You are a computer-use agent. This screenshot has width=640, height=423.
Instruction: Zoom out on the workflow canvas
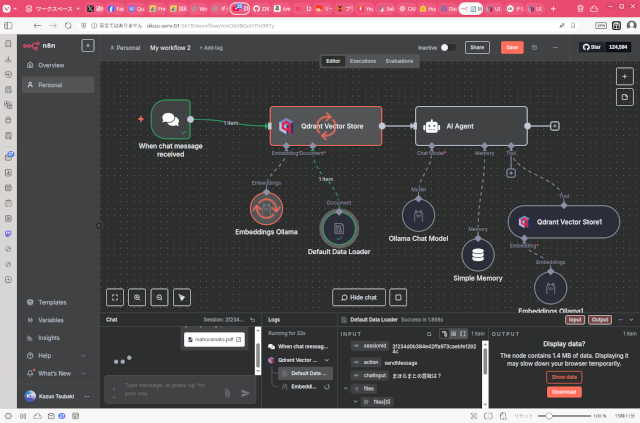(159, 297)
